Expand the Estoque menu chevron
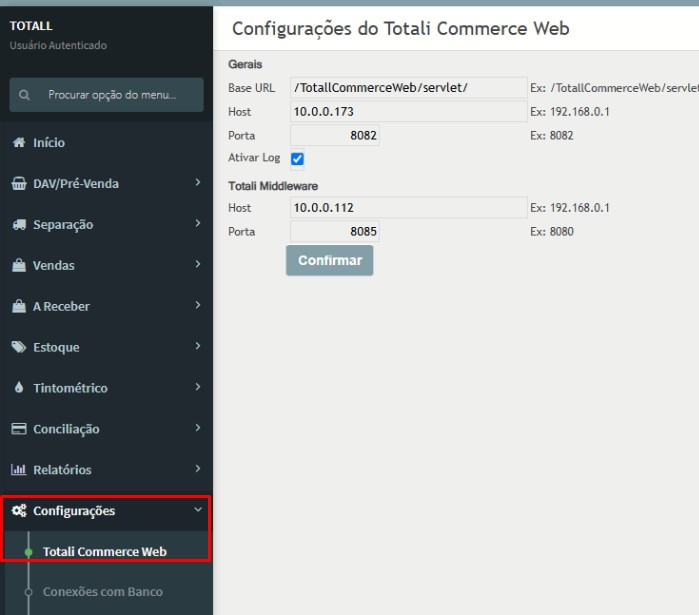 (x=198, y=346)
